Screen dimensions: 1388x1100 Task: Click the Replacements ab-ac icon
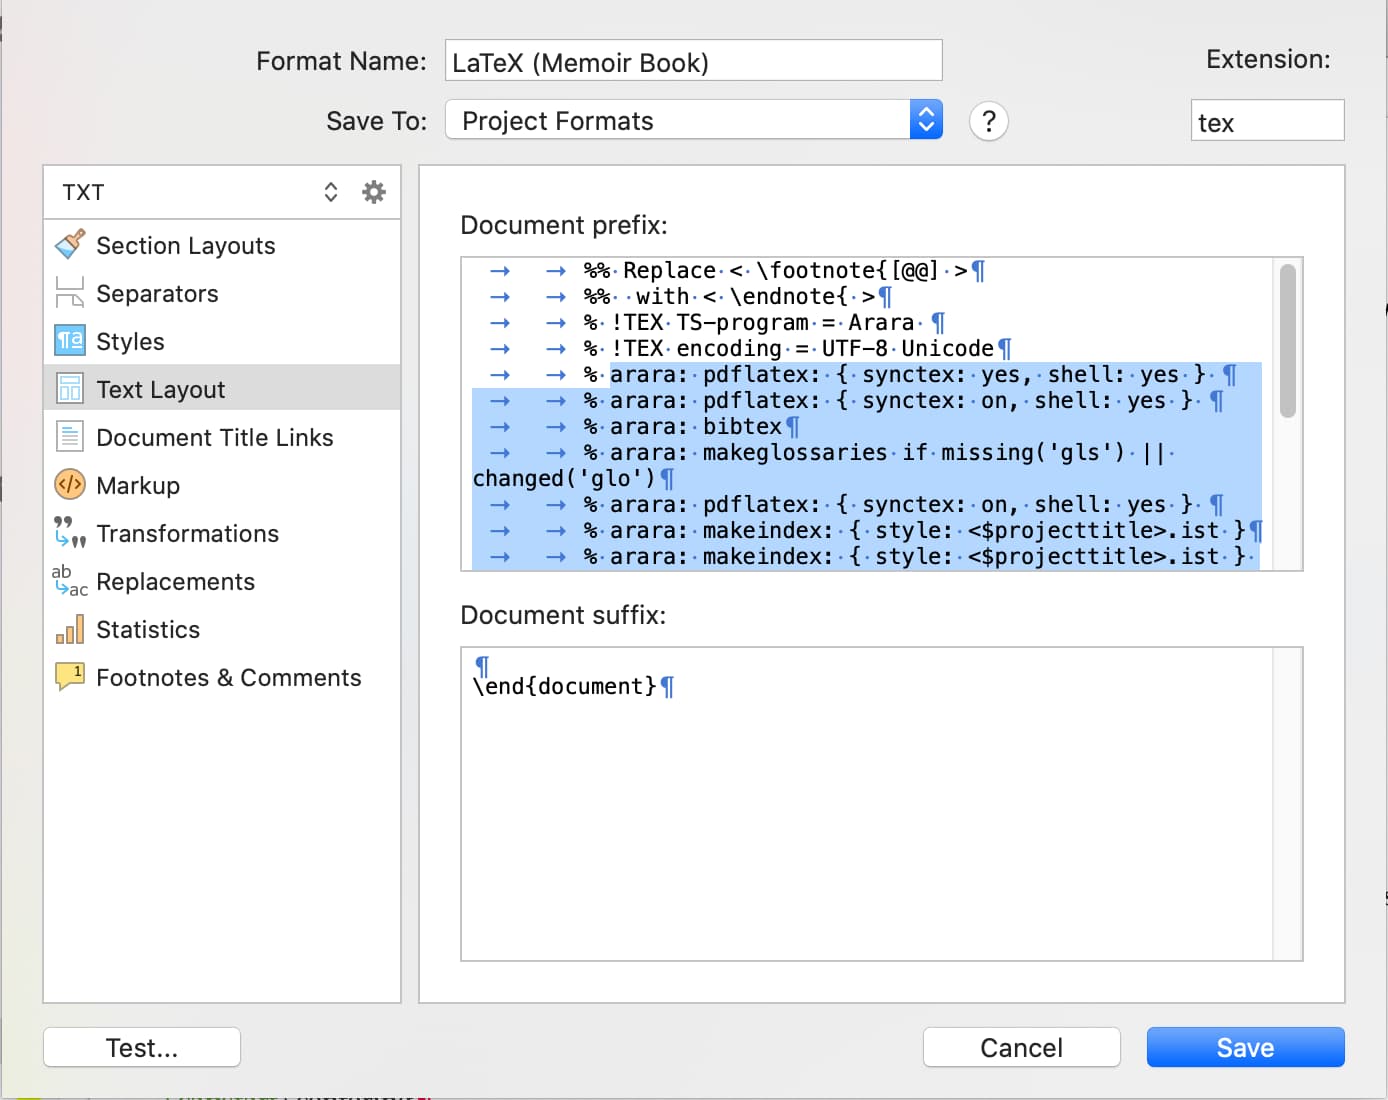(70, 581)
